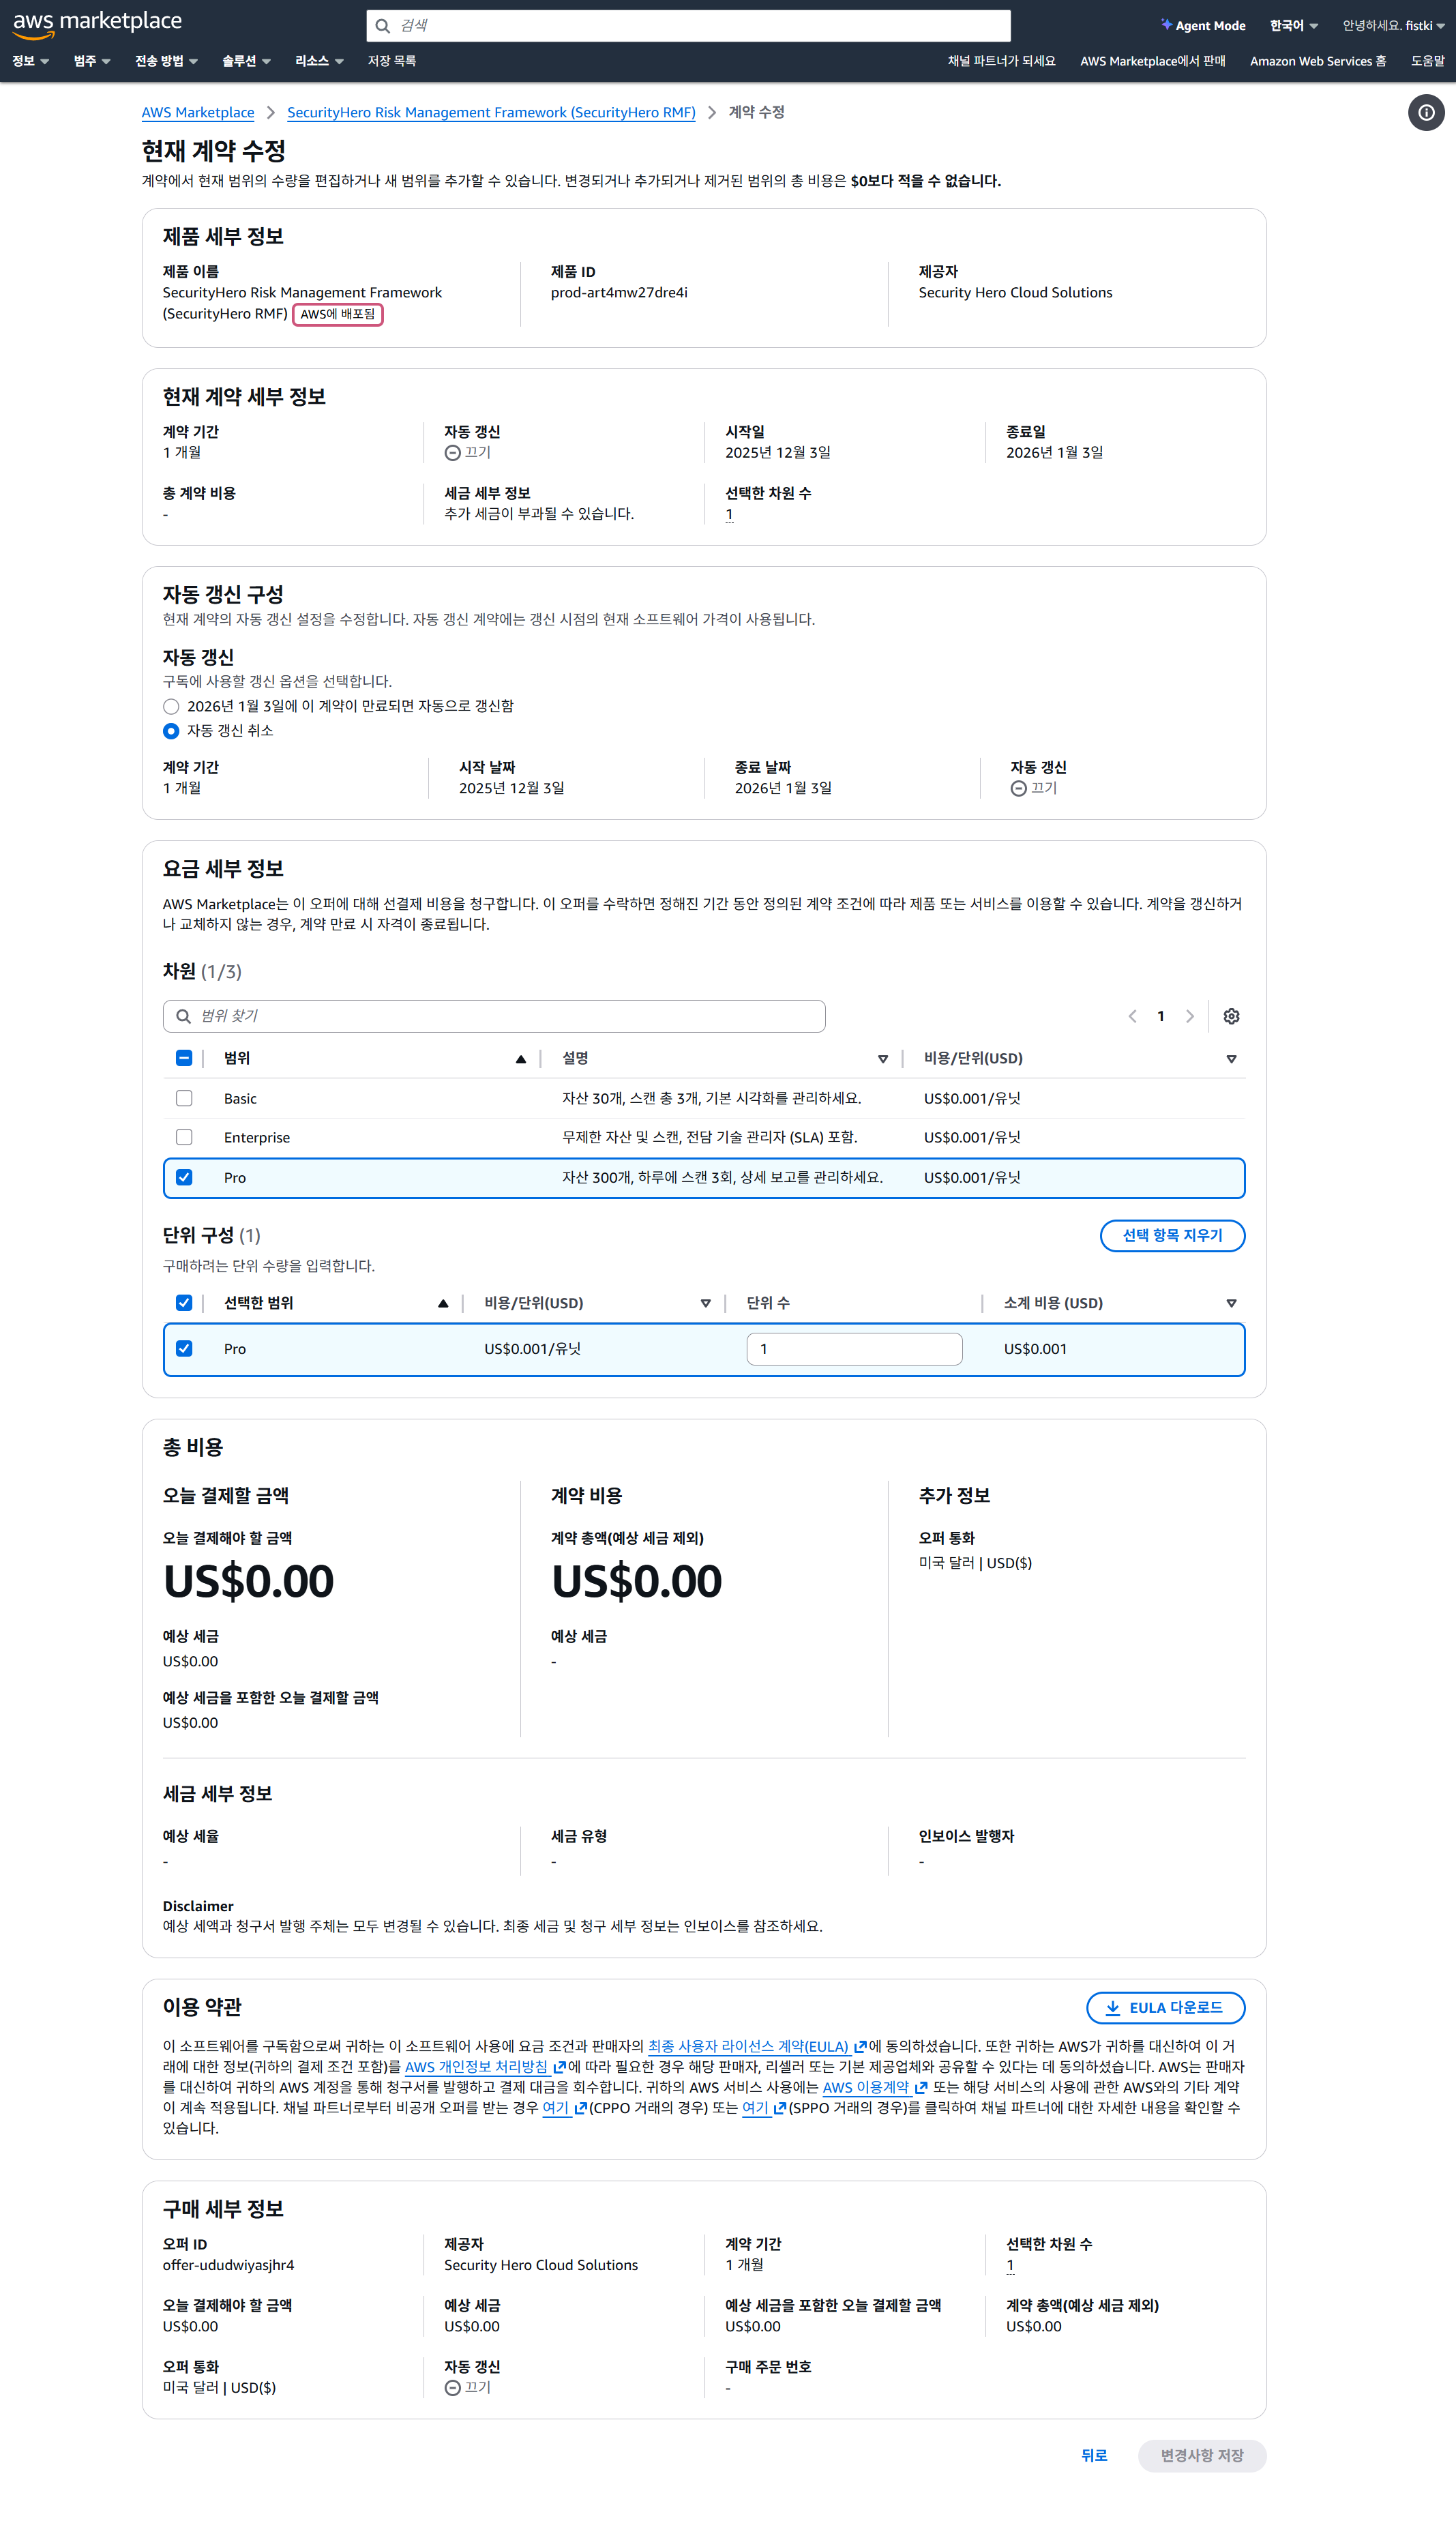The width and height of the screenshot is (1456, 2523).
Task: Go to Amazon Web Services 홈
Action: (x=1318, y=61)
